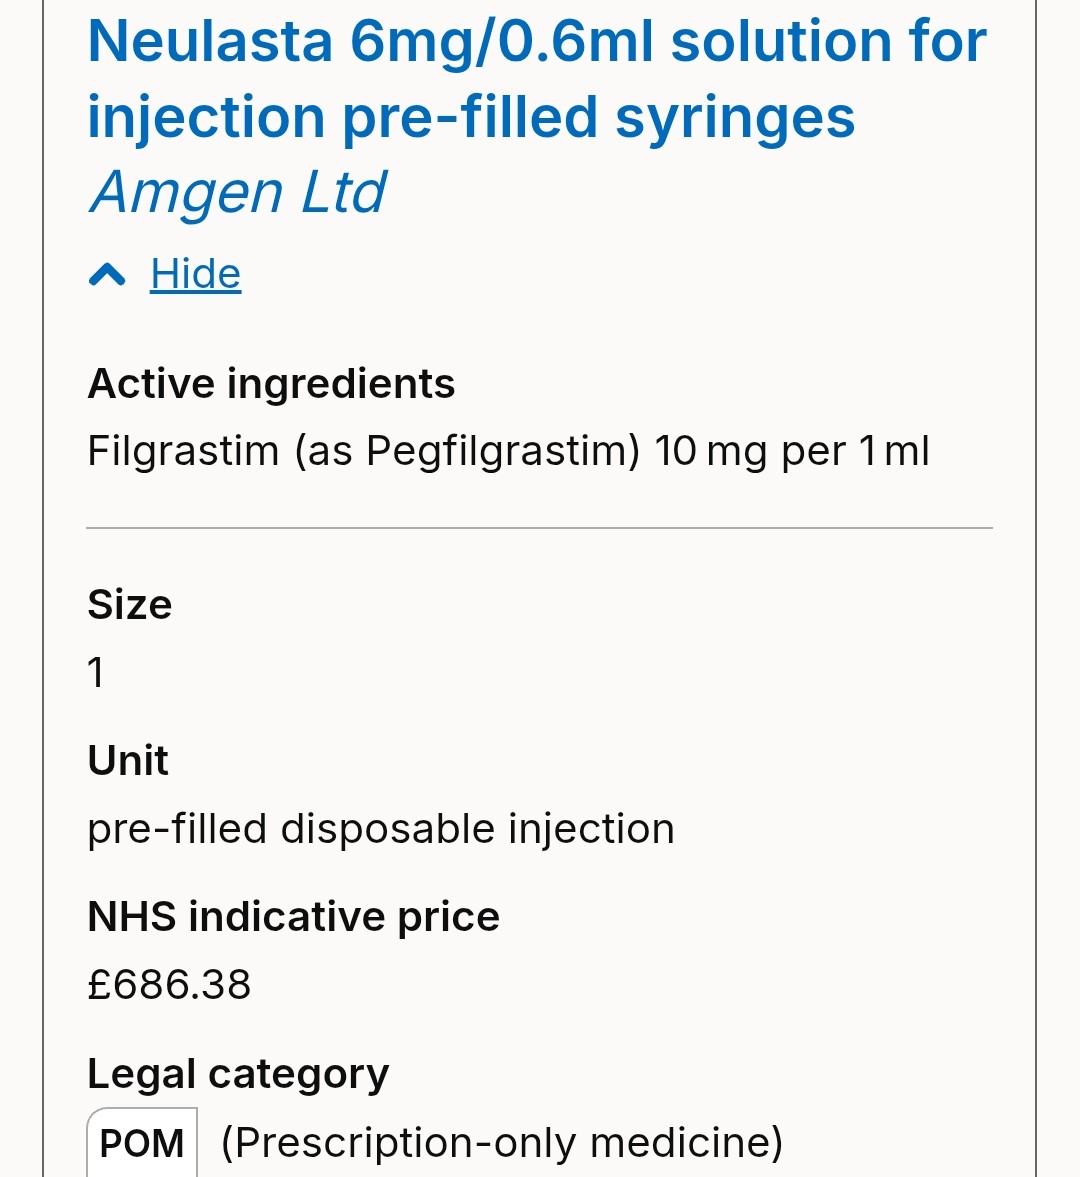This screenshot has width=1080, height=1177.
Task: Click the POM legal category badge
Action: tap(142, 1143)
